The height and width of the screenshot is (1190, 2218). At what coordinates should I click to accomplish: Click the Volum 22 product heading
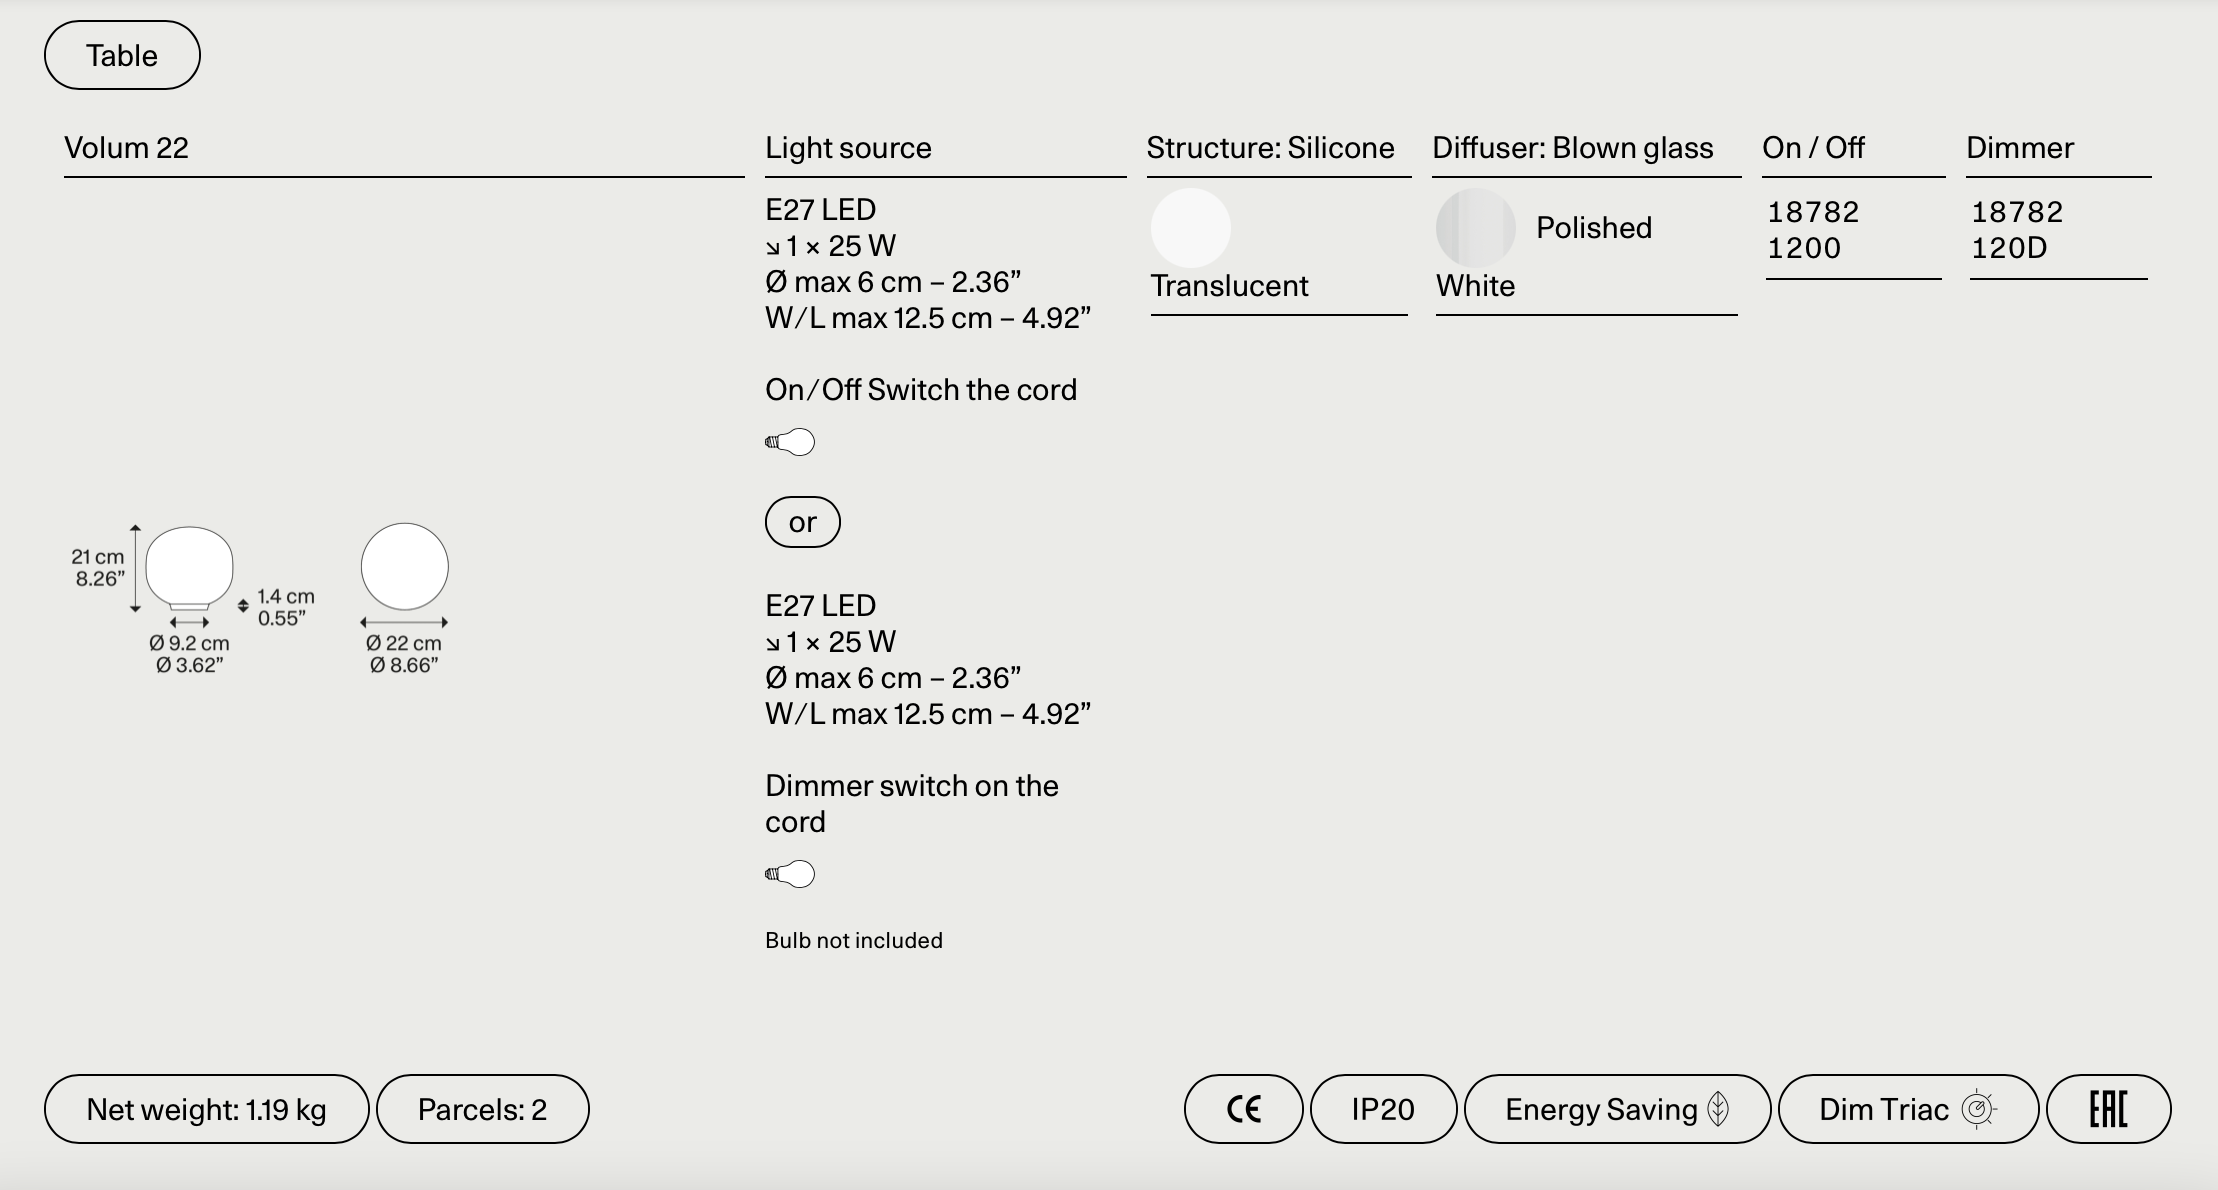pyautogui.click(x=127, y=148)
